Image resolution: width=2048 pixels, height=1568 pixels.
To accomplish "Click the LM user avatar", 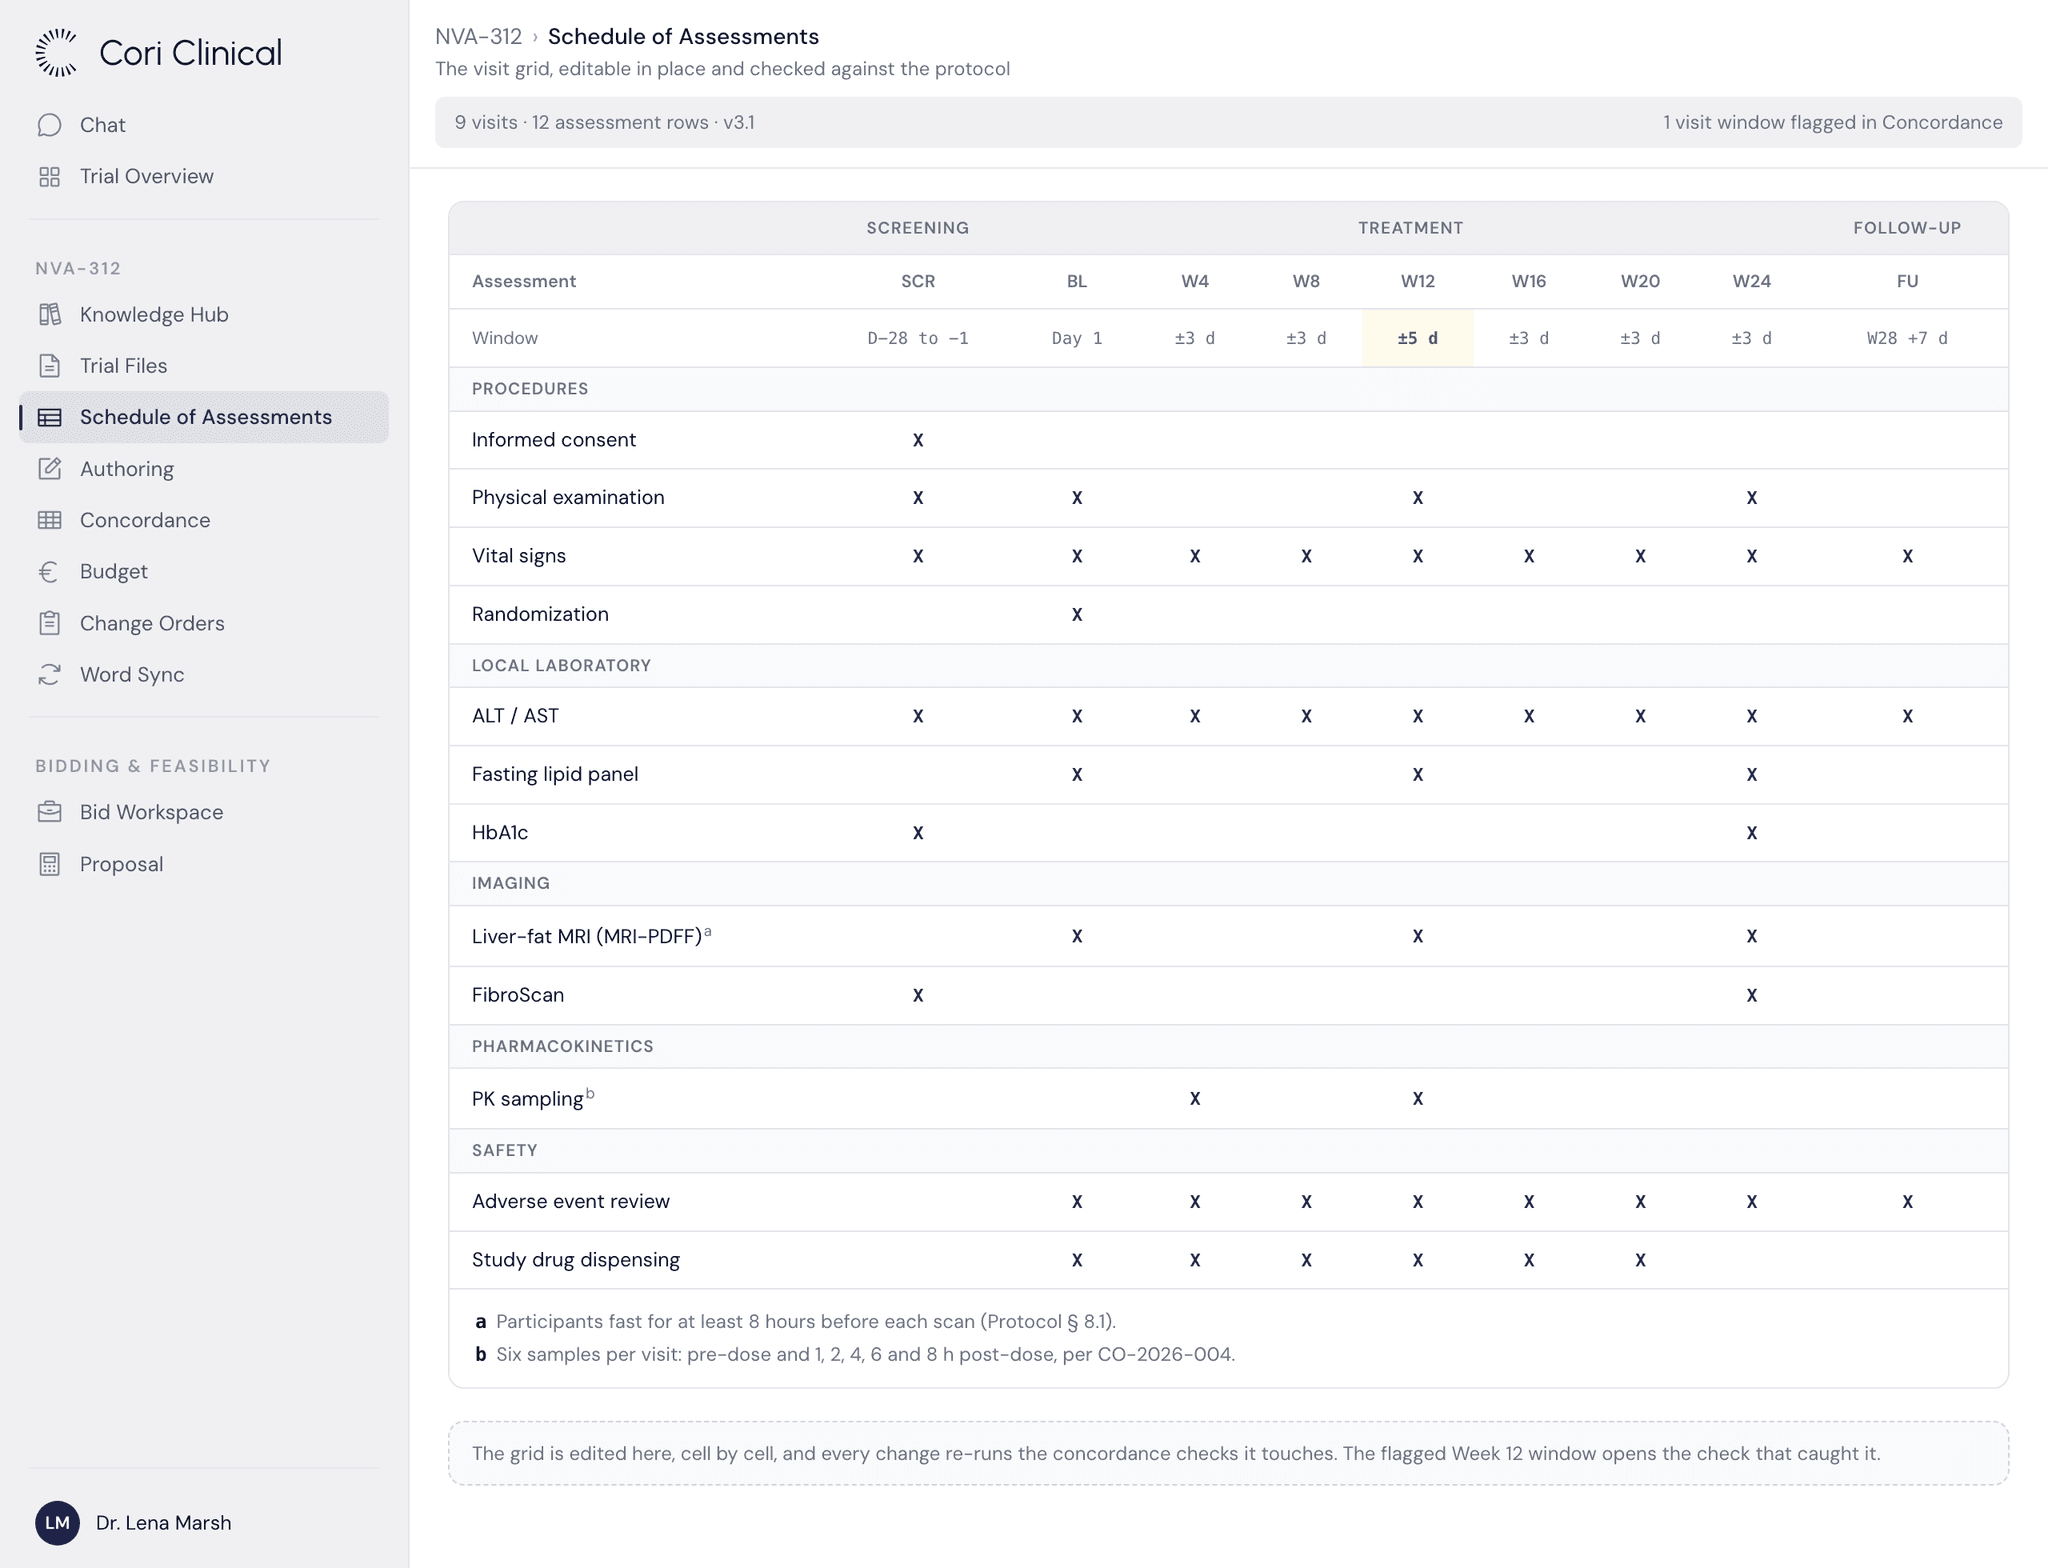I will click(57, 1523).
